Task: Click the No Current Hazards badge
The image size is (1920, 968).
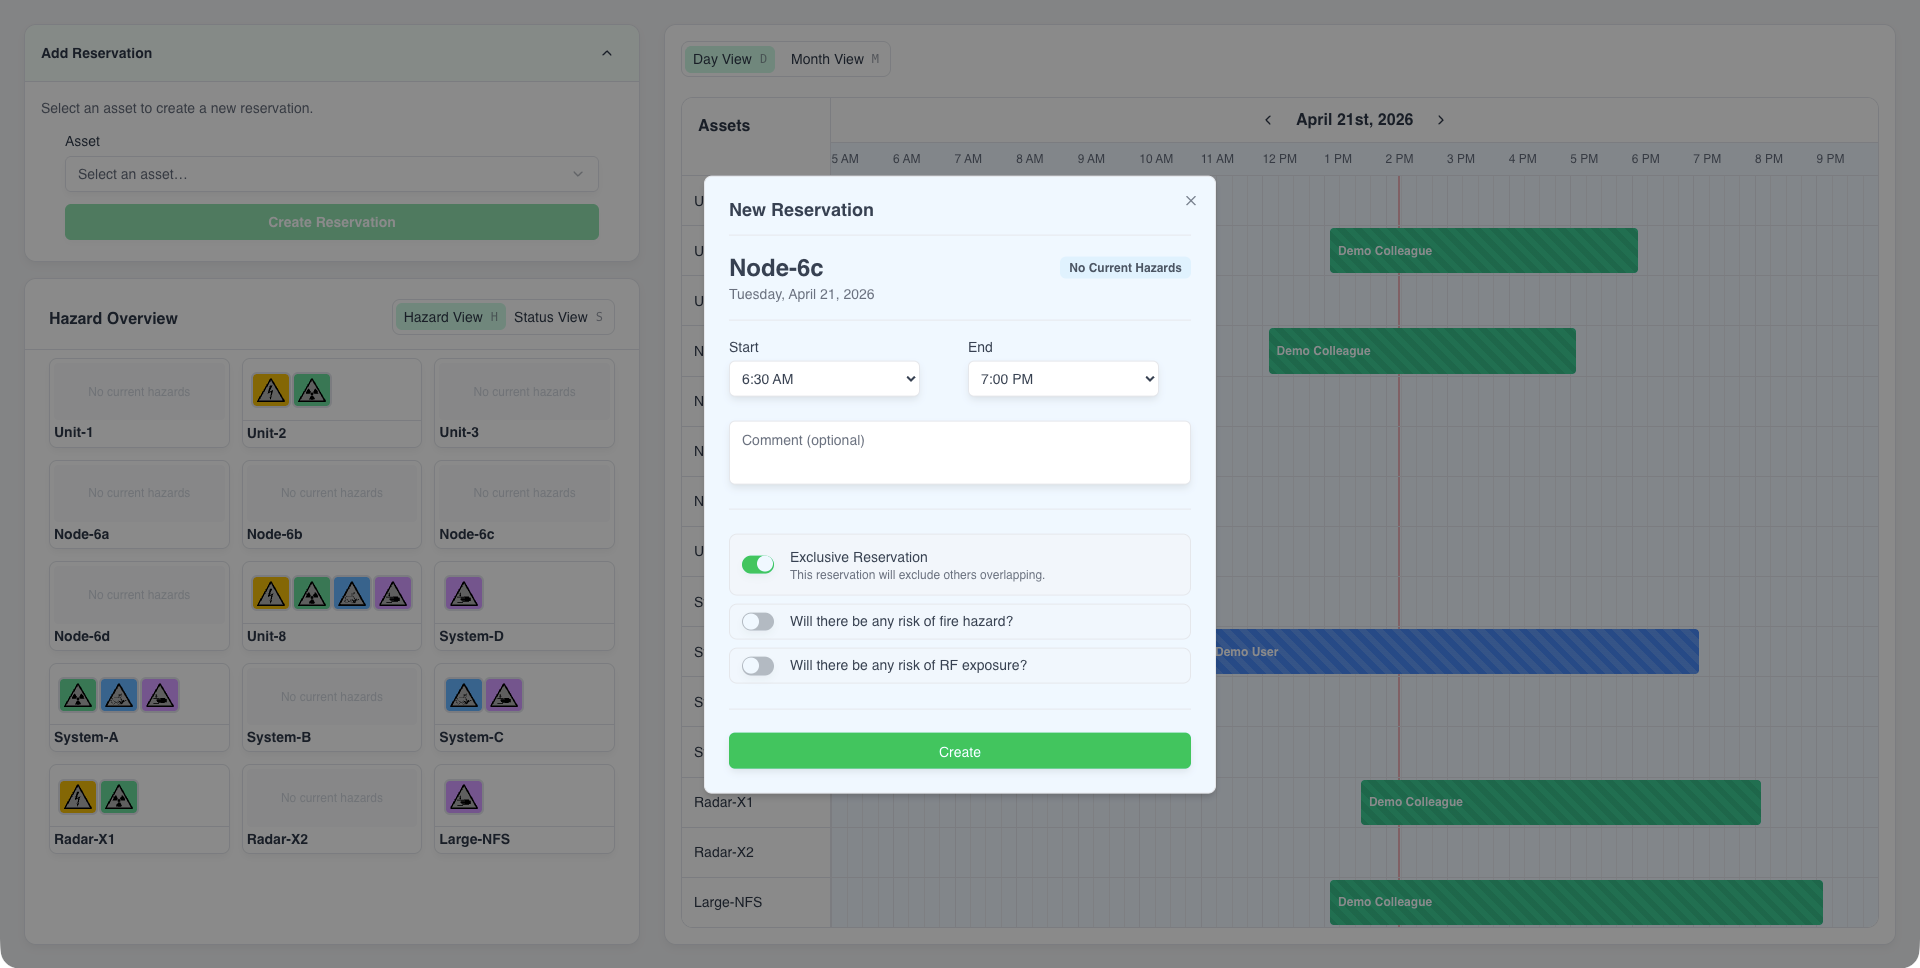Action: tap(1125, 268)
